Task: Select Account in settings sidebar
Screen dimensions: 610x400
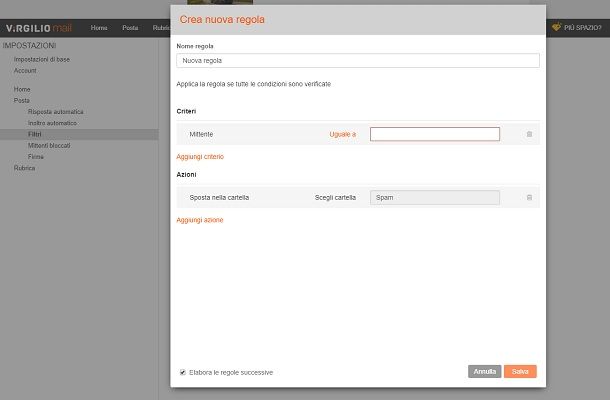Action: [25, 71]
